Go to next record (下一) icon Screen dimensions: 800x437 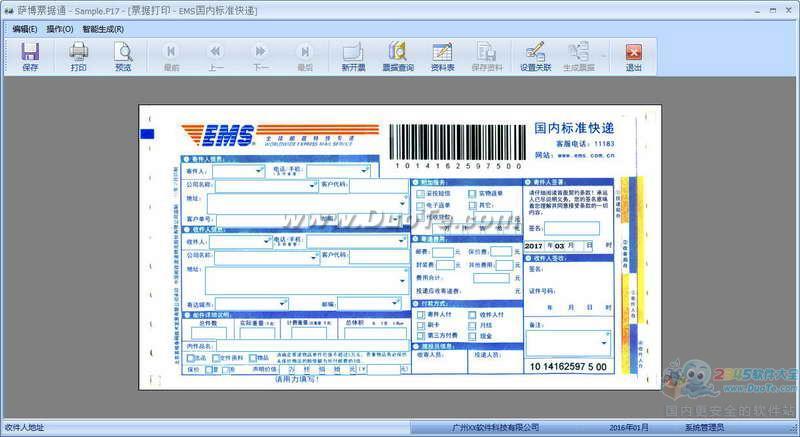pos(260,53)
